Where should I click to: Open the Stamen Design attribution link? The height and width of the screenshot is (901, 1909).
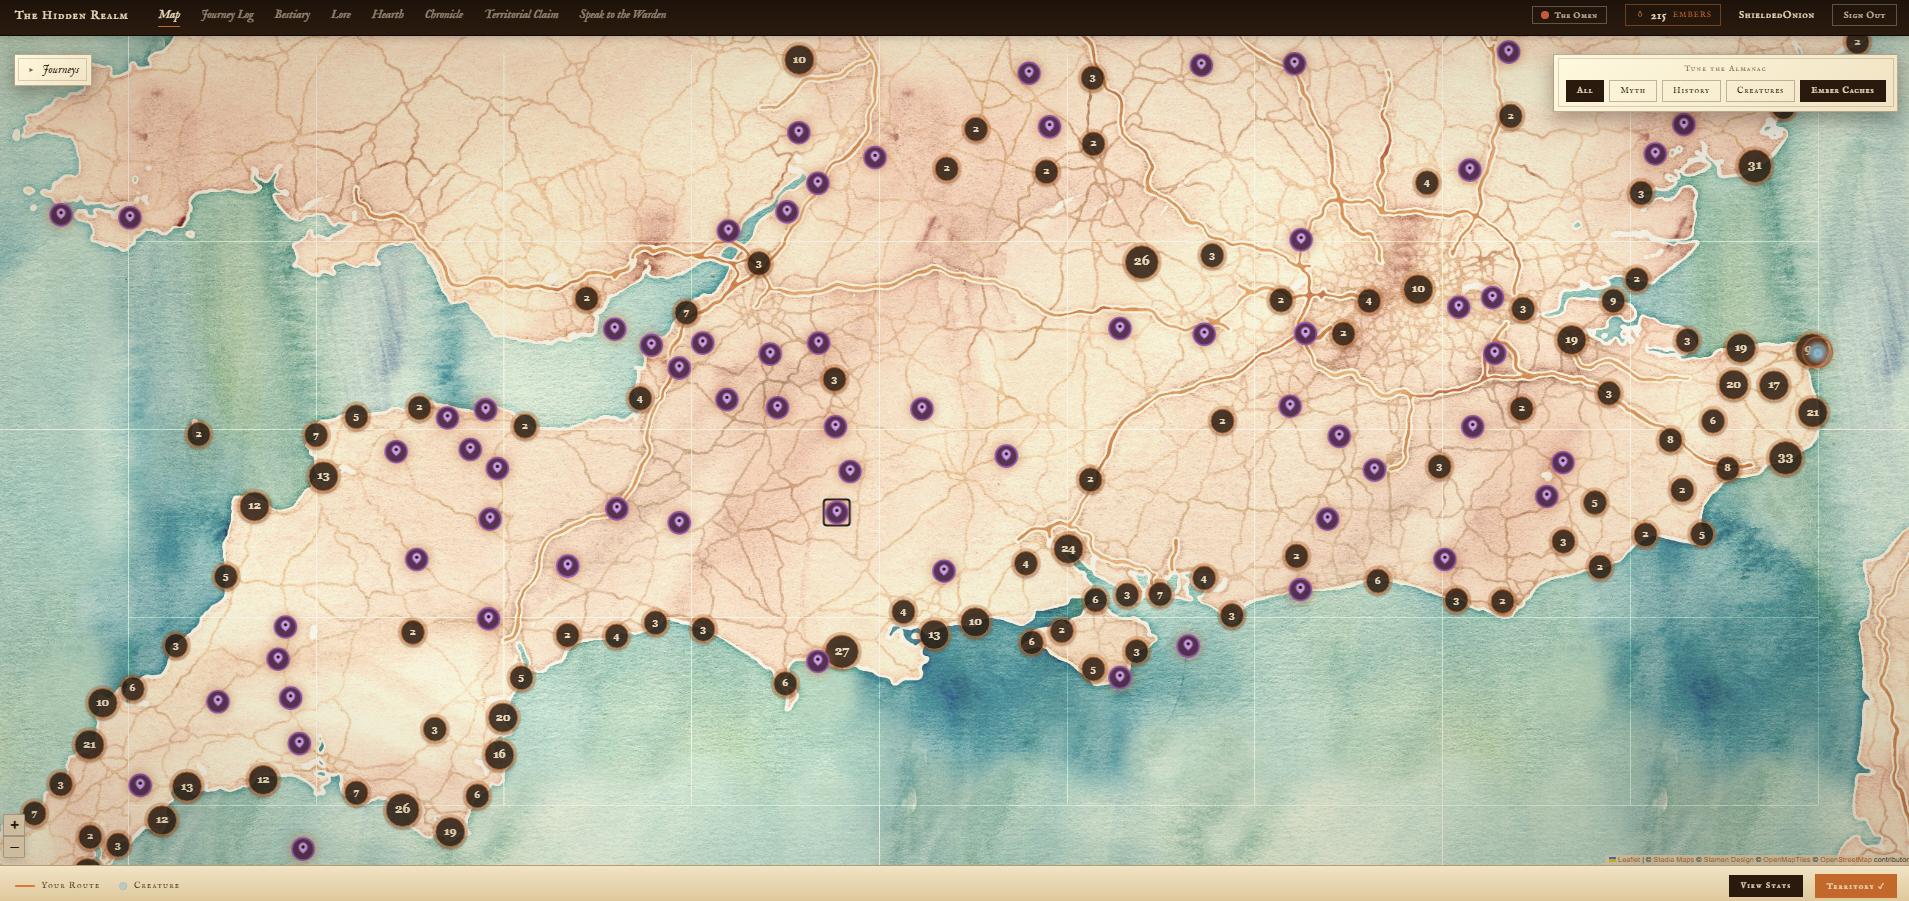pyautogui.click(x=1729, y=860)
